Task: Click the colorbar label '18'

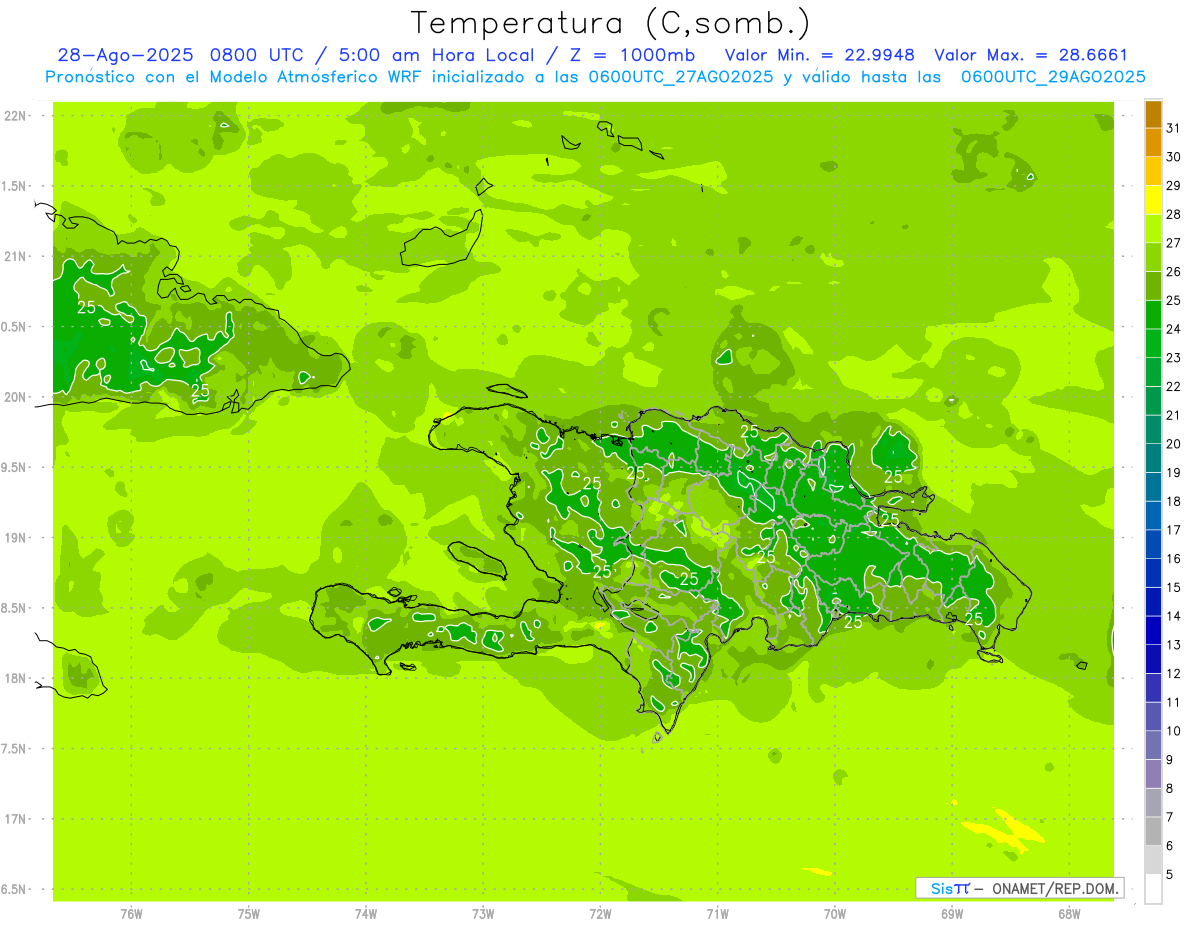Action: (1173, 501)
